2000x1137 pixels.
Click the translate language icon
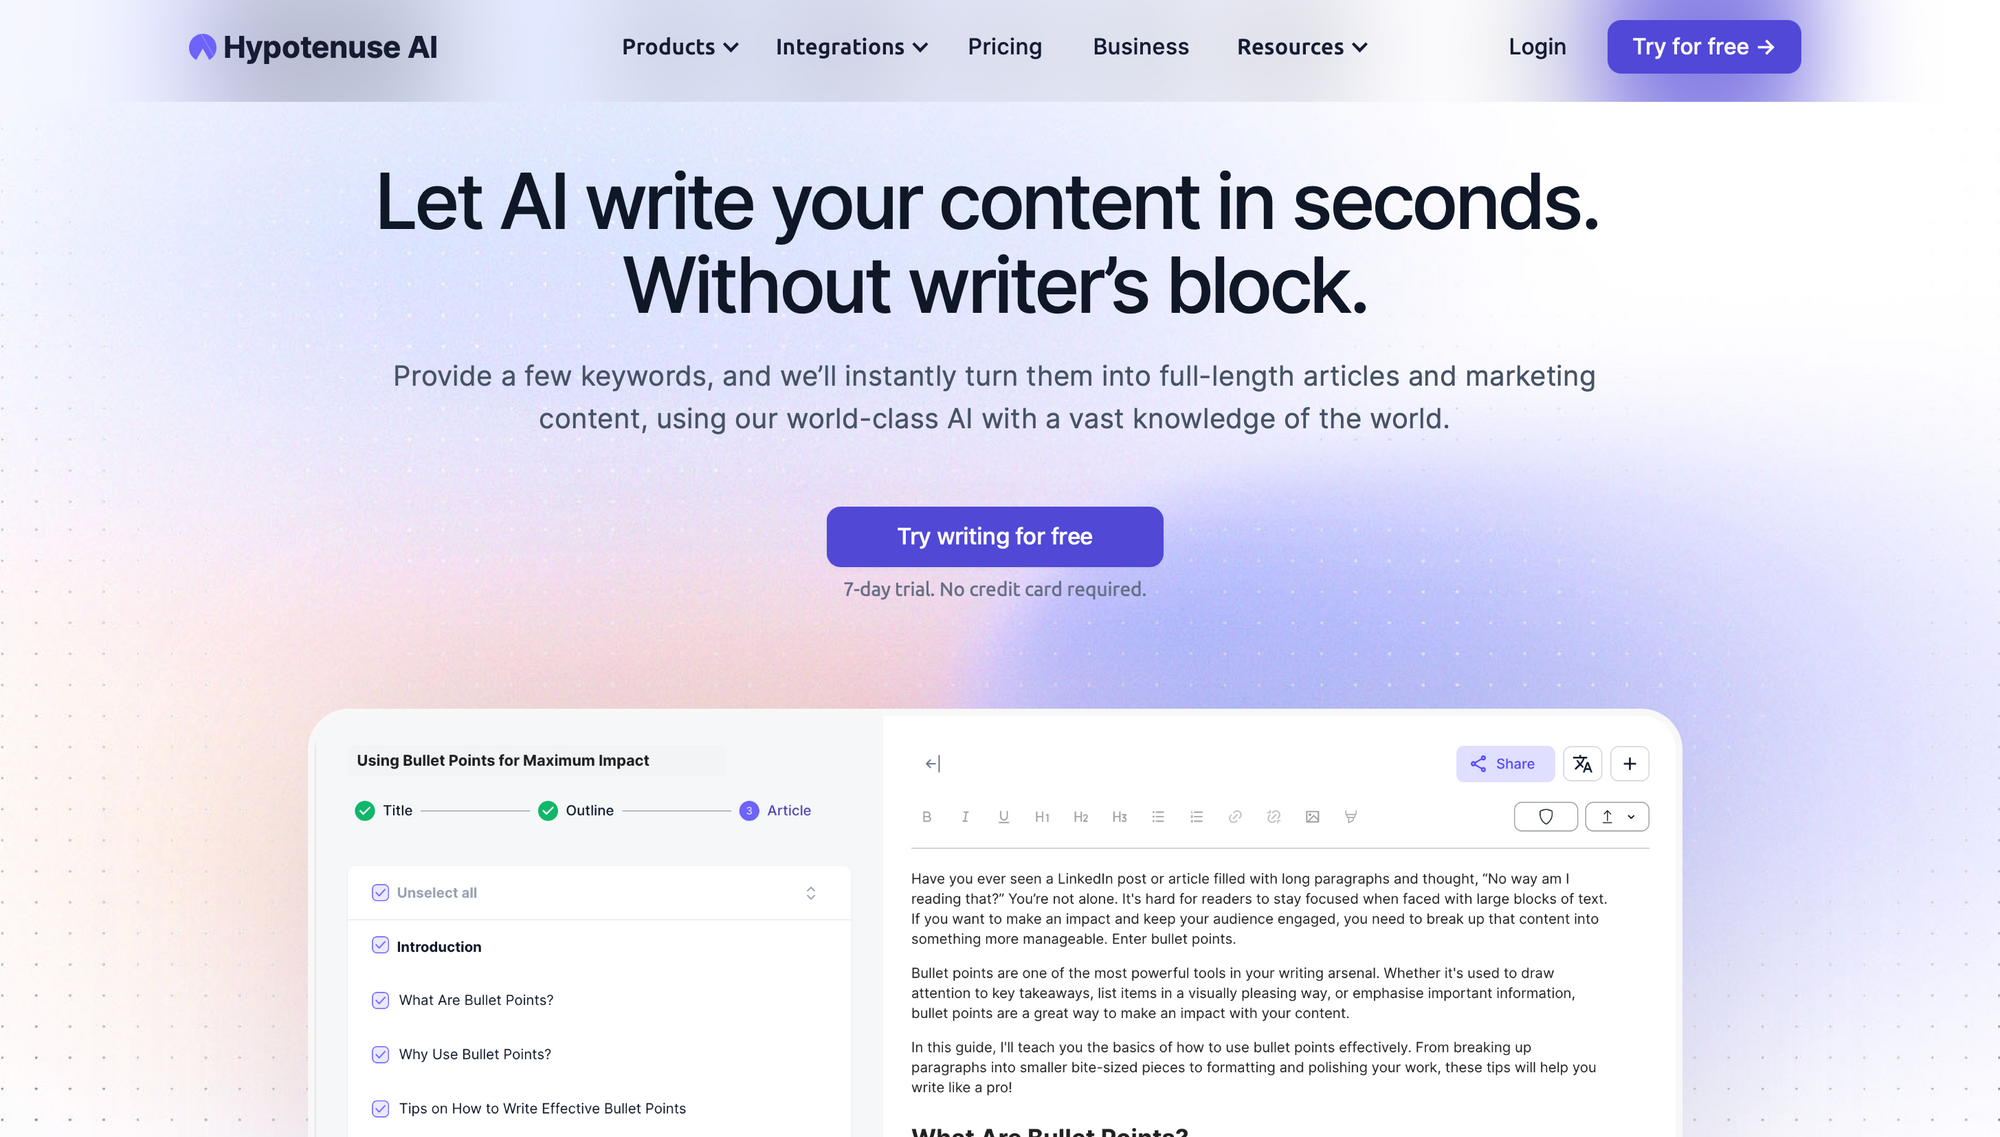coord(1582,763)
